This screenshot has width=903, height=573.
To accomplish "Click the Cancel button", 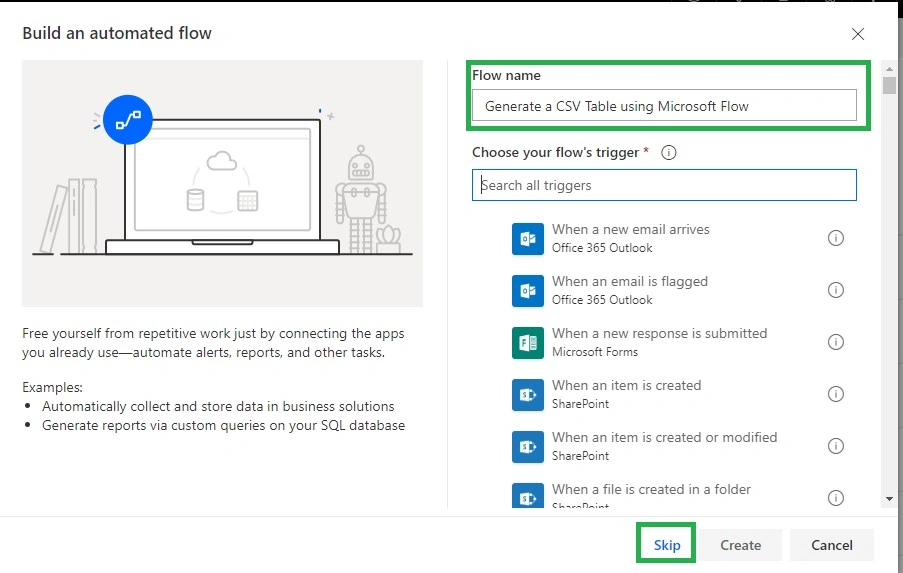I will [x=832, y=545].
